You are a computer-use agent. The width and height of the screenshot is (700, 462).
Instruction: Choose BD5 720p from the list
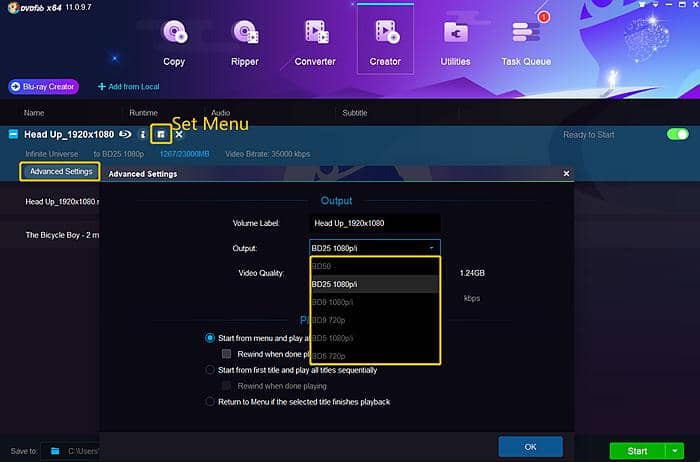click(x=375, y=356)
